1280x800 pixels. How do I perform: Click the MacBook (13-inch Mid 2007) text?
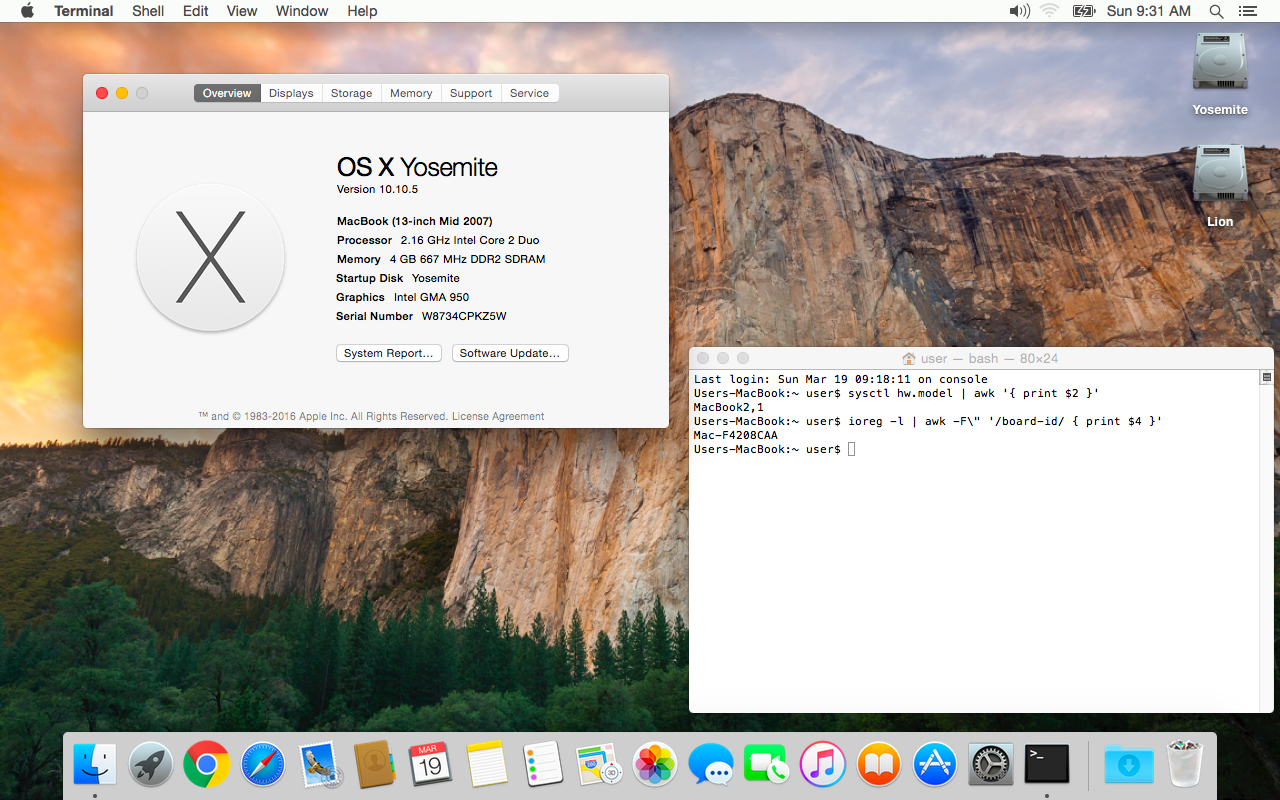click(x=415, y=221)
